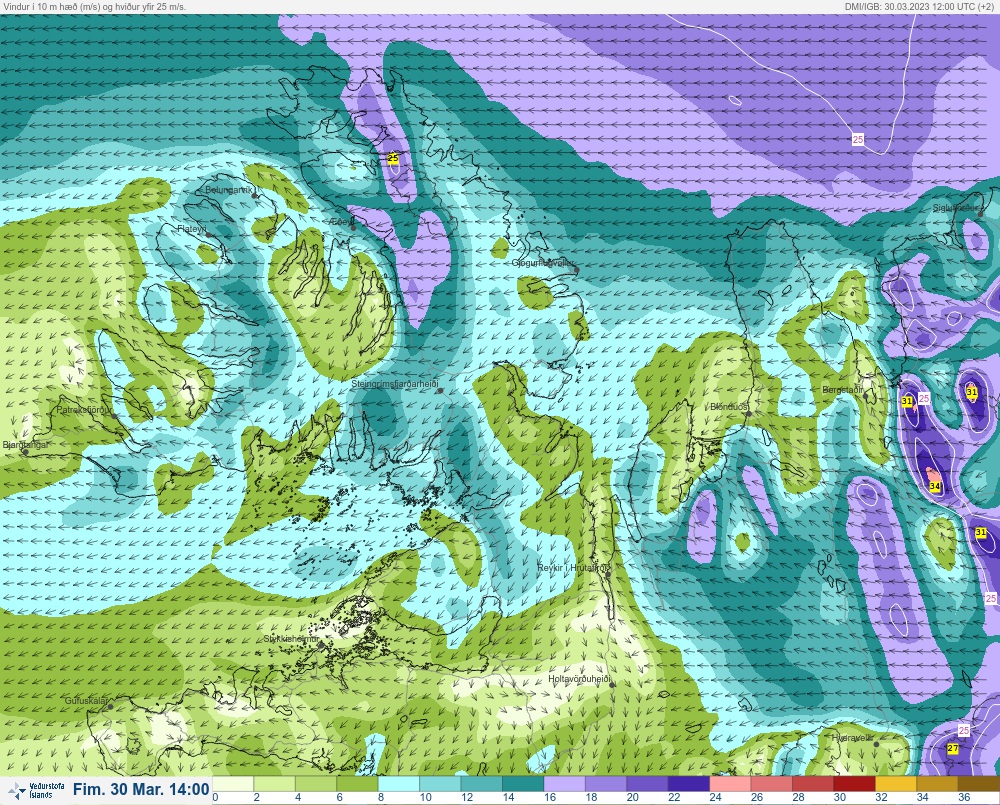Viewport: 1000px width, 805px height.
Task: Select the 20–22 m/s violet legend swatch
Action: (x=647, y=783)
